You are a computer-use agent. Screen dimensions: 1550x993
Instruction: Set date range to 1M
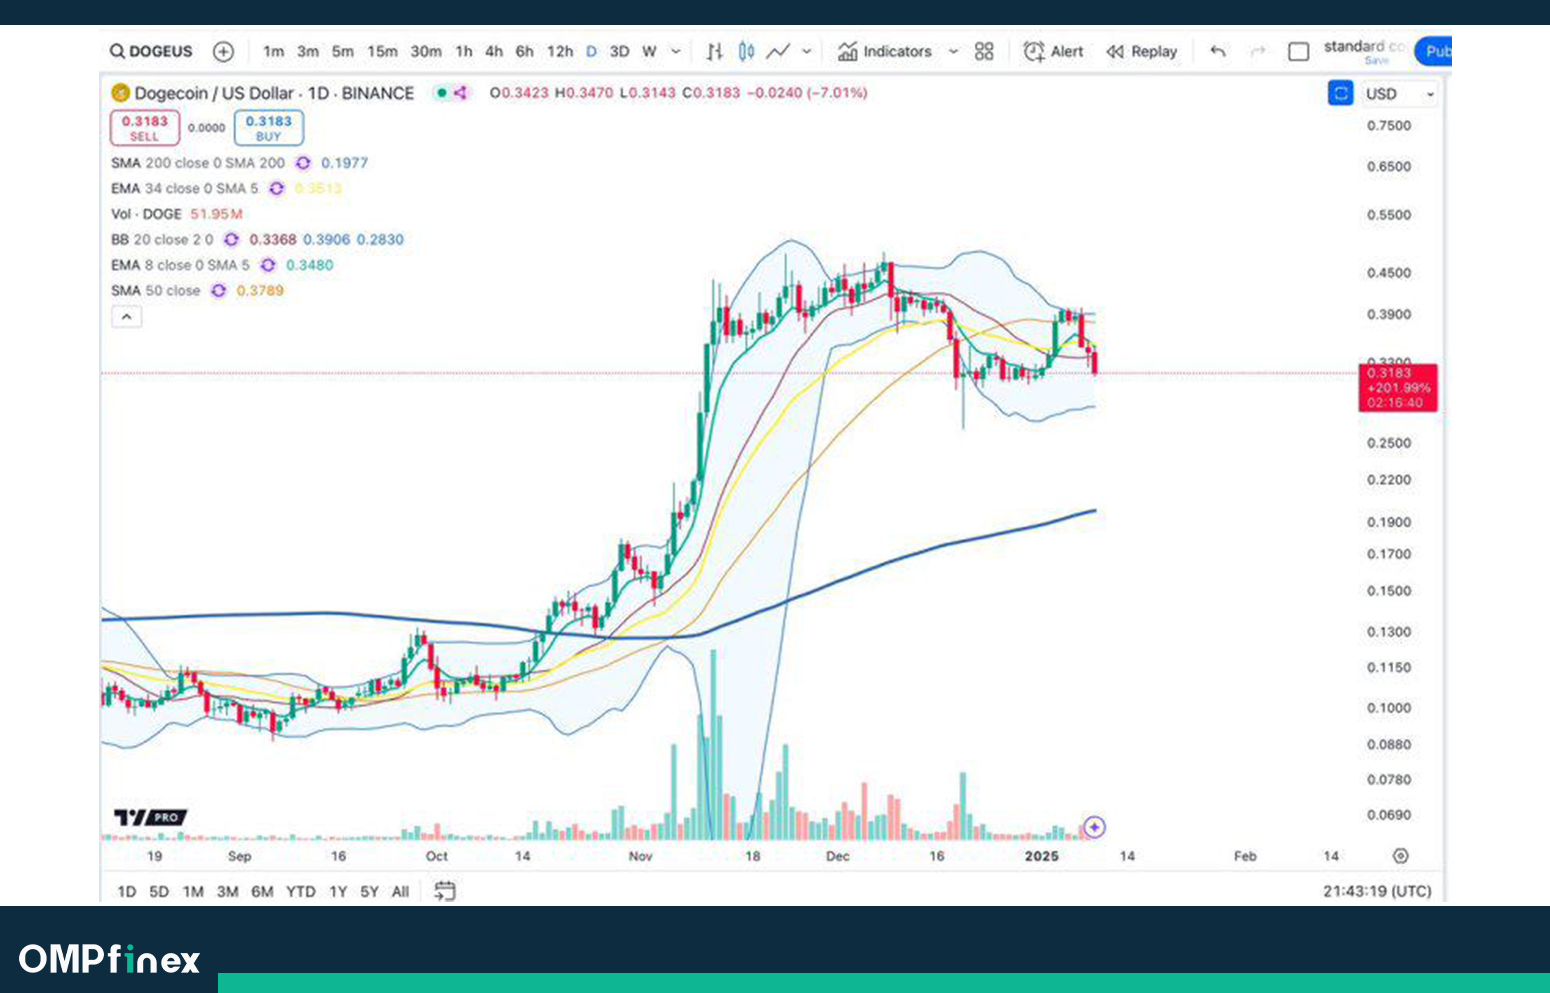(x=193, y=891)
